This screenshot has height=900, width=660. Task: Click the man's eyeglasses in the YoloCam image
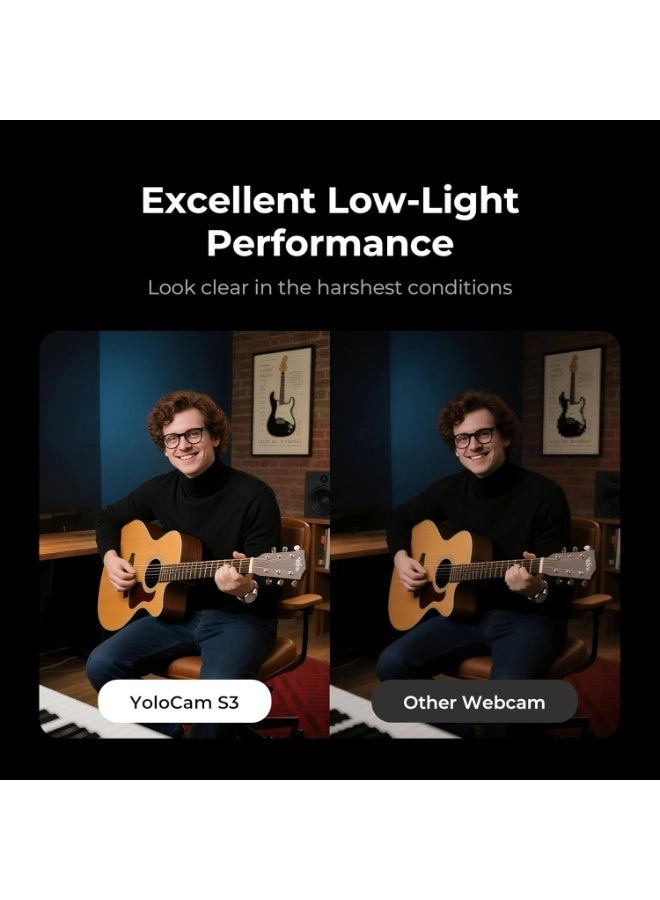[x=184, y=437]
